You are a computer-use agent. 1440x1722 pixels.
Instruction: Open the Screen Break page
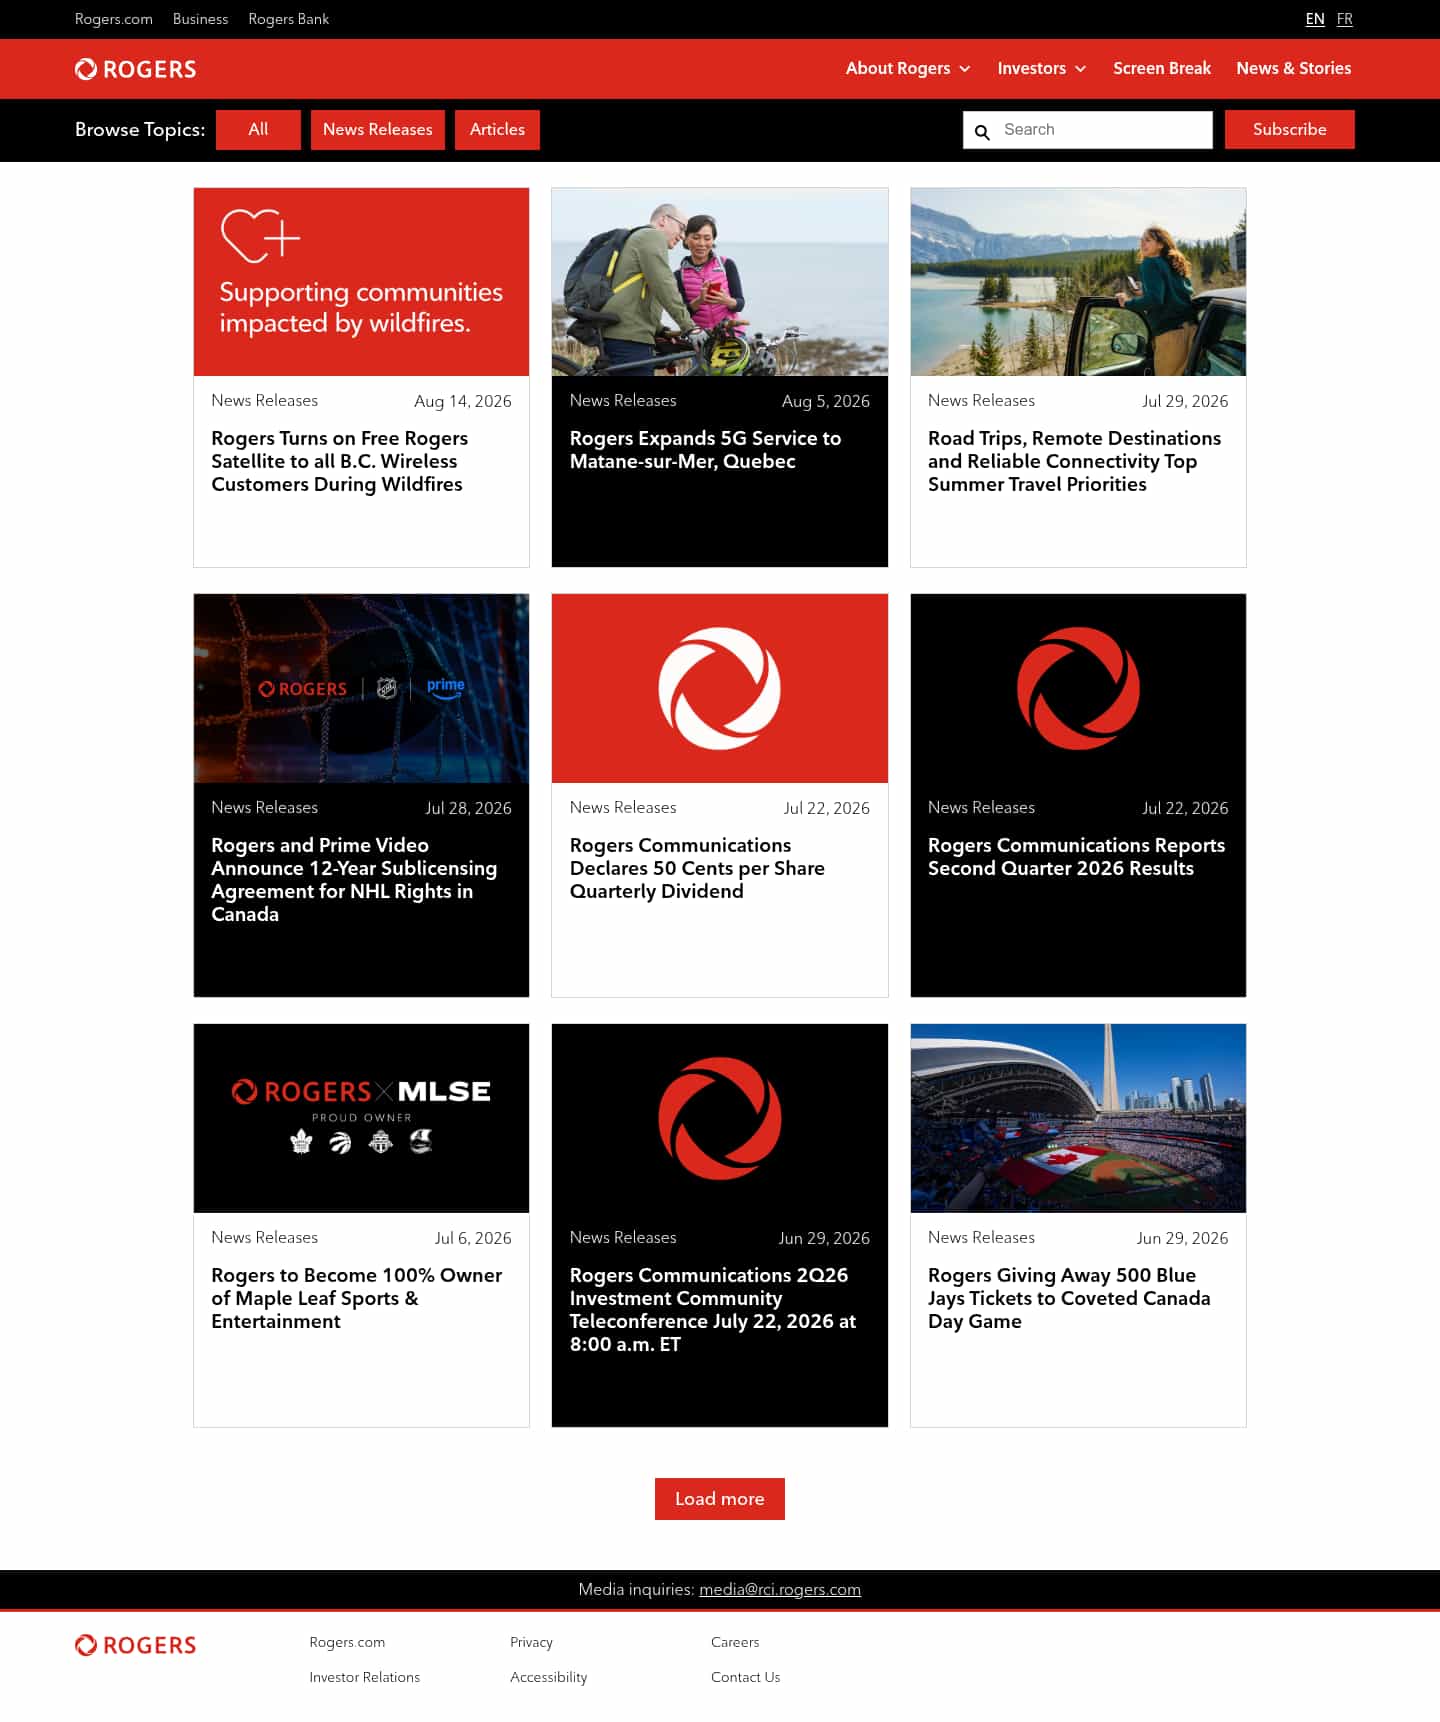coord(1162,68)
